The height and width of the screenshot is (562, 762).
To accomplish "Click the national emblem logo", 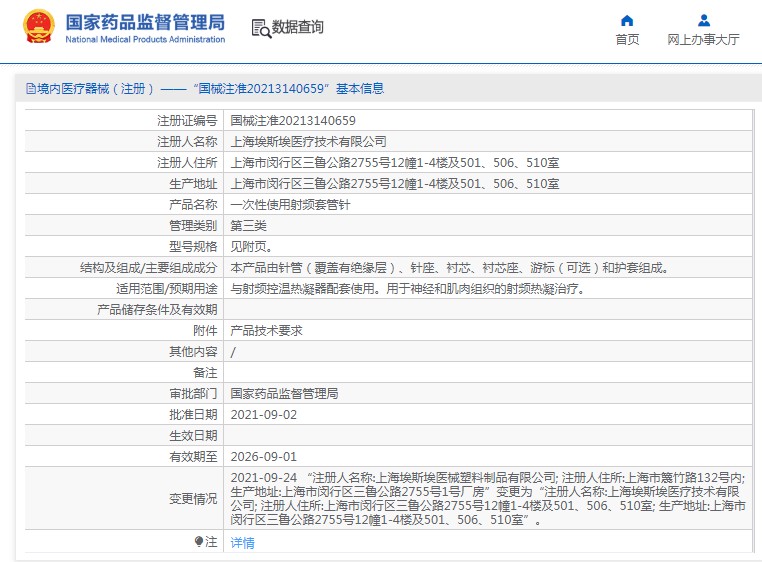I will pyautogui.click(x=39, y=27).
